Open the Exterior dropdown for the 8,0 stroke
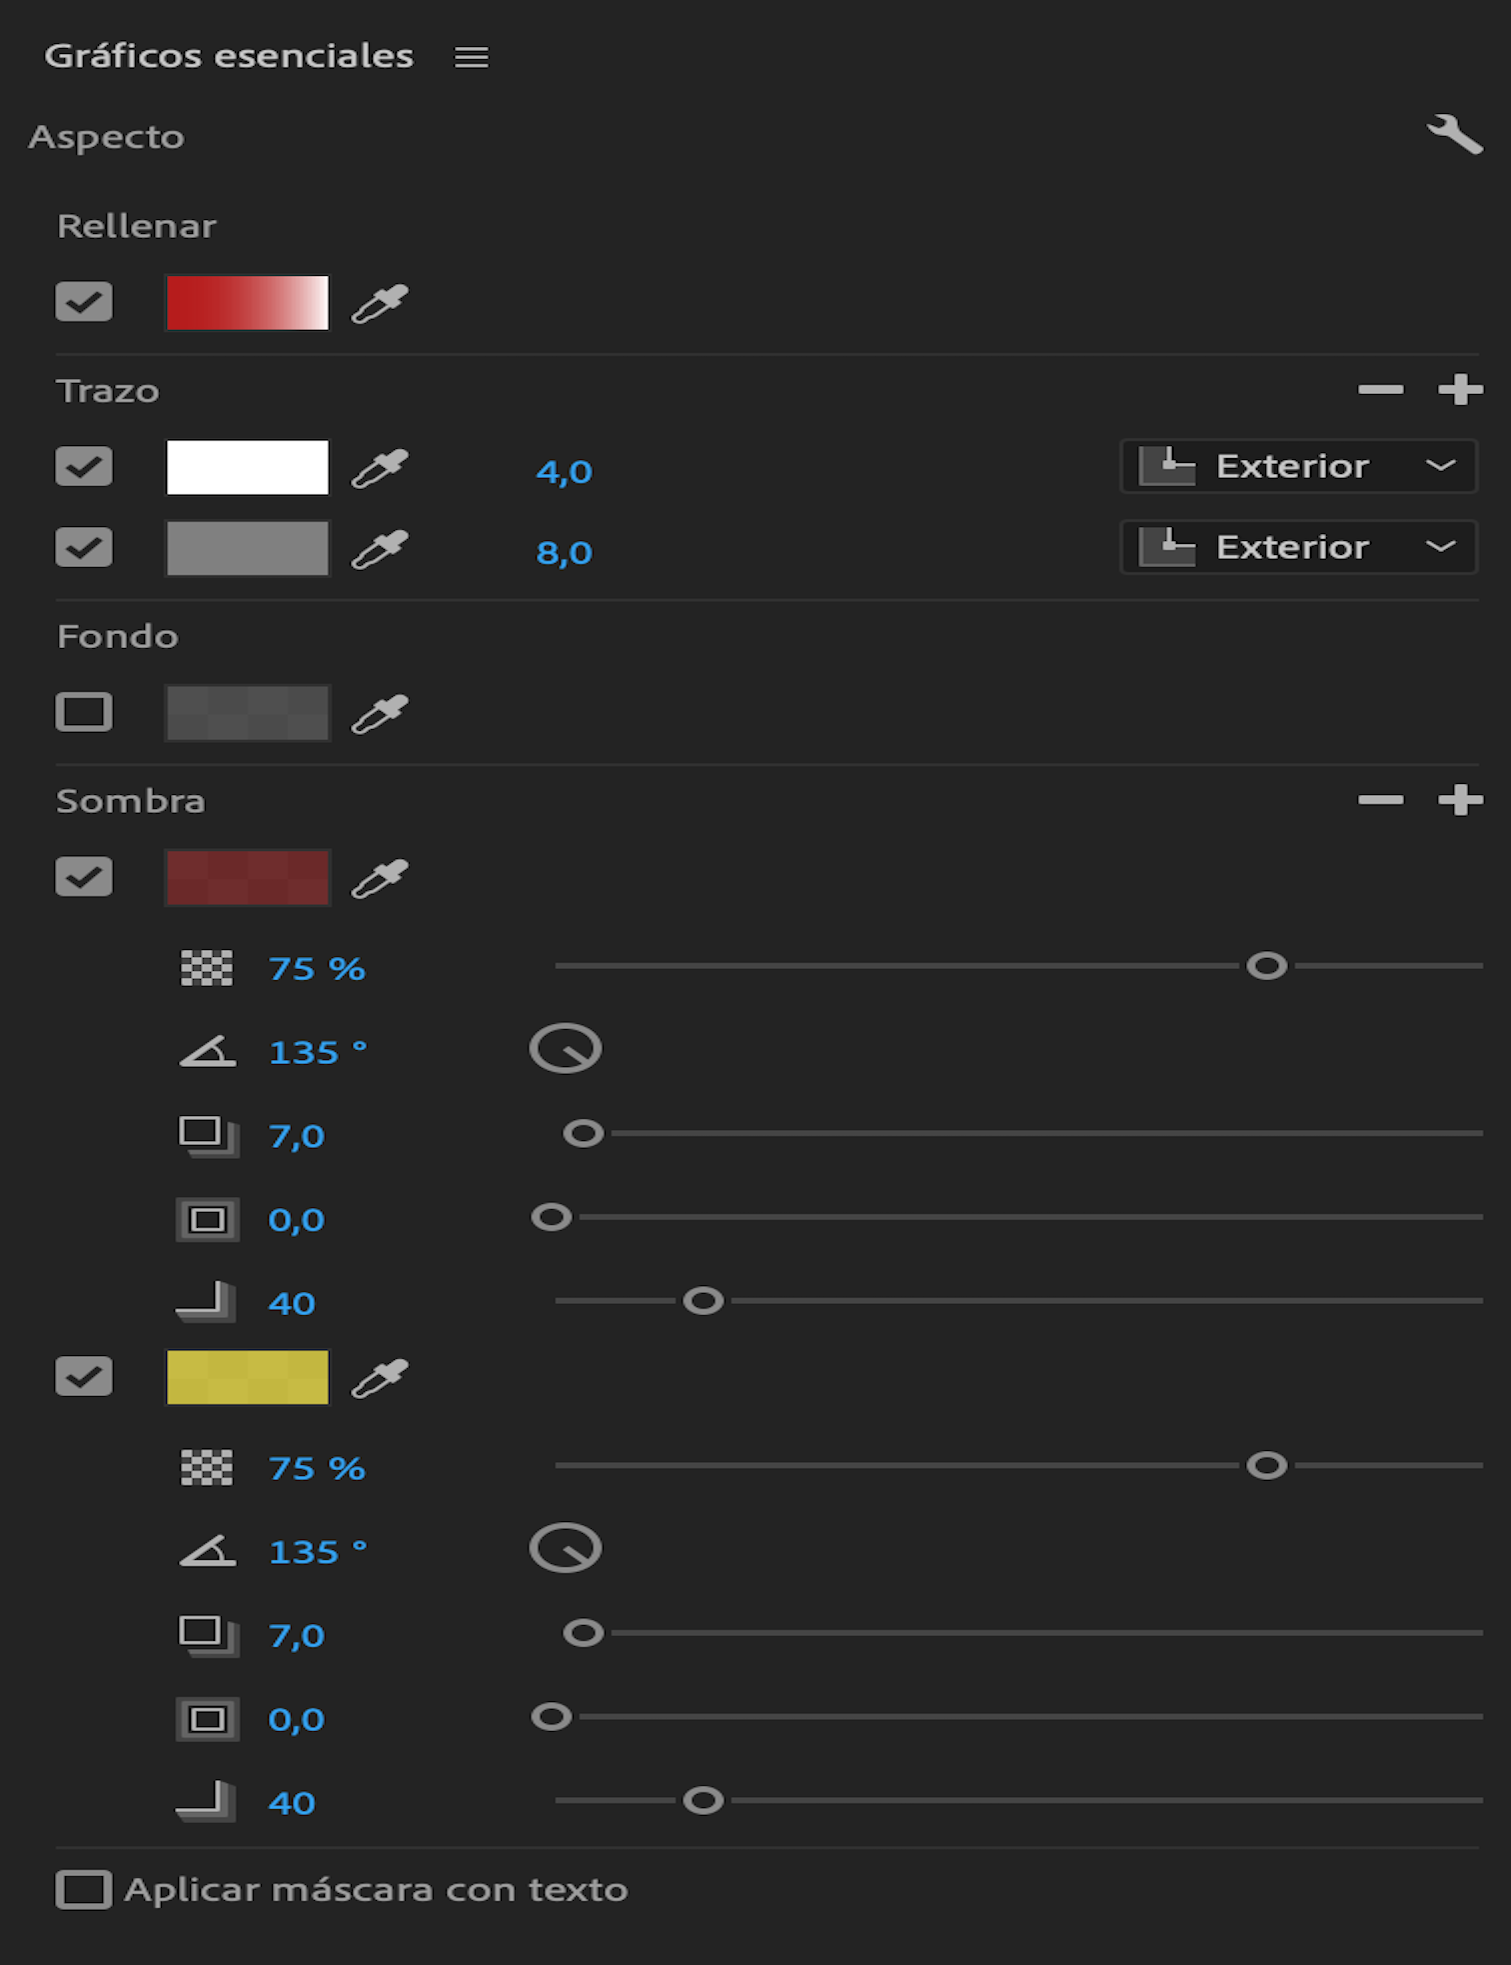Image resolution: width=1511 pixels, height=1965 pixels. coord(1298,547)
